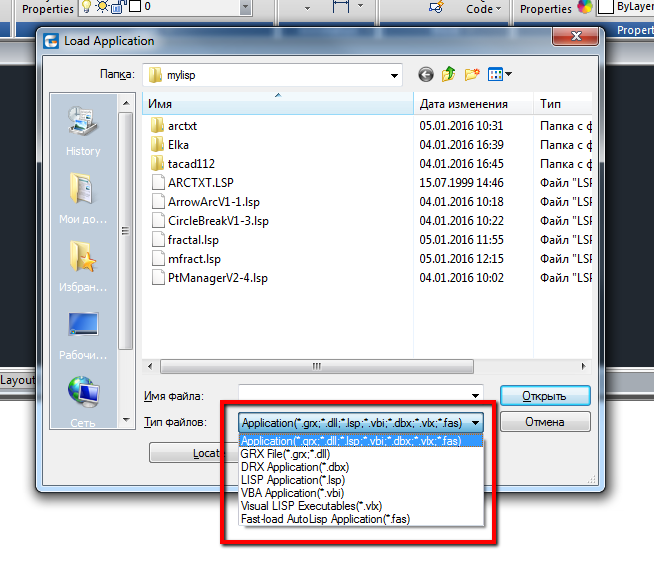The image size is (654, 567).
Task: Click the horizontal scrollbar thumb
Action: point(317,366)
